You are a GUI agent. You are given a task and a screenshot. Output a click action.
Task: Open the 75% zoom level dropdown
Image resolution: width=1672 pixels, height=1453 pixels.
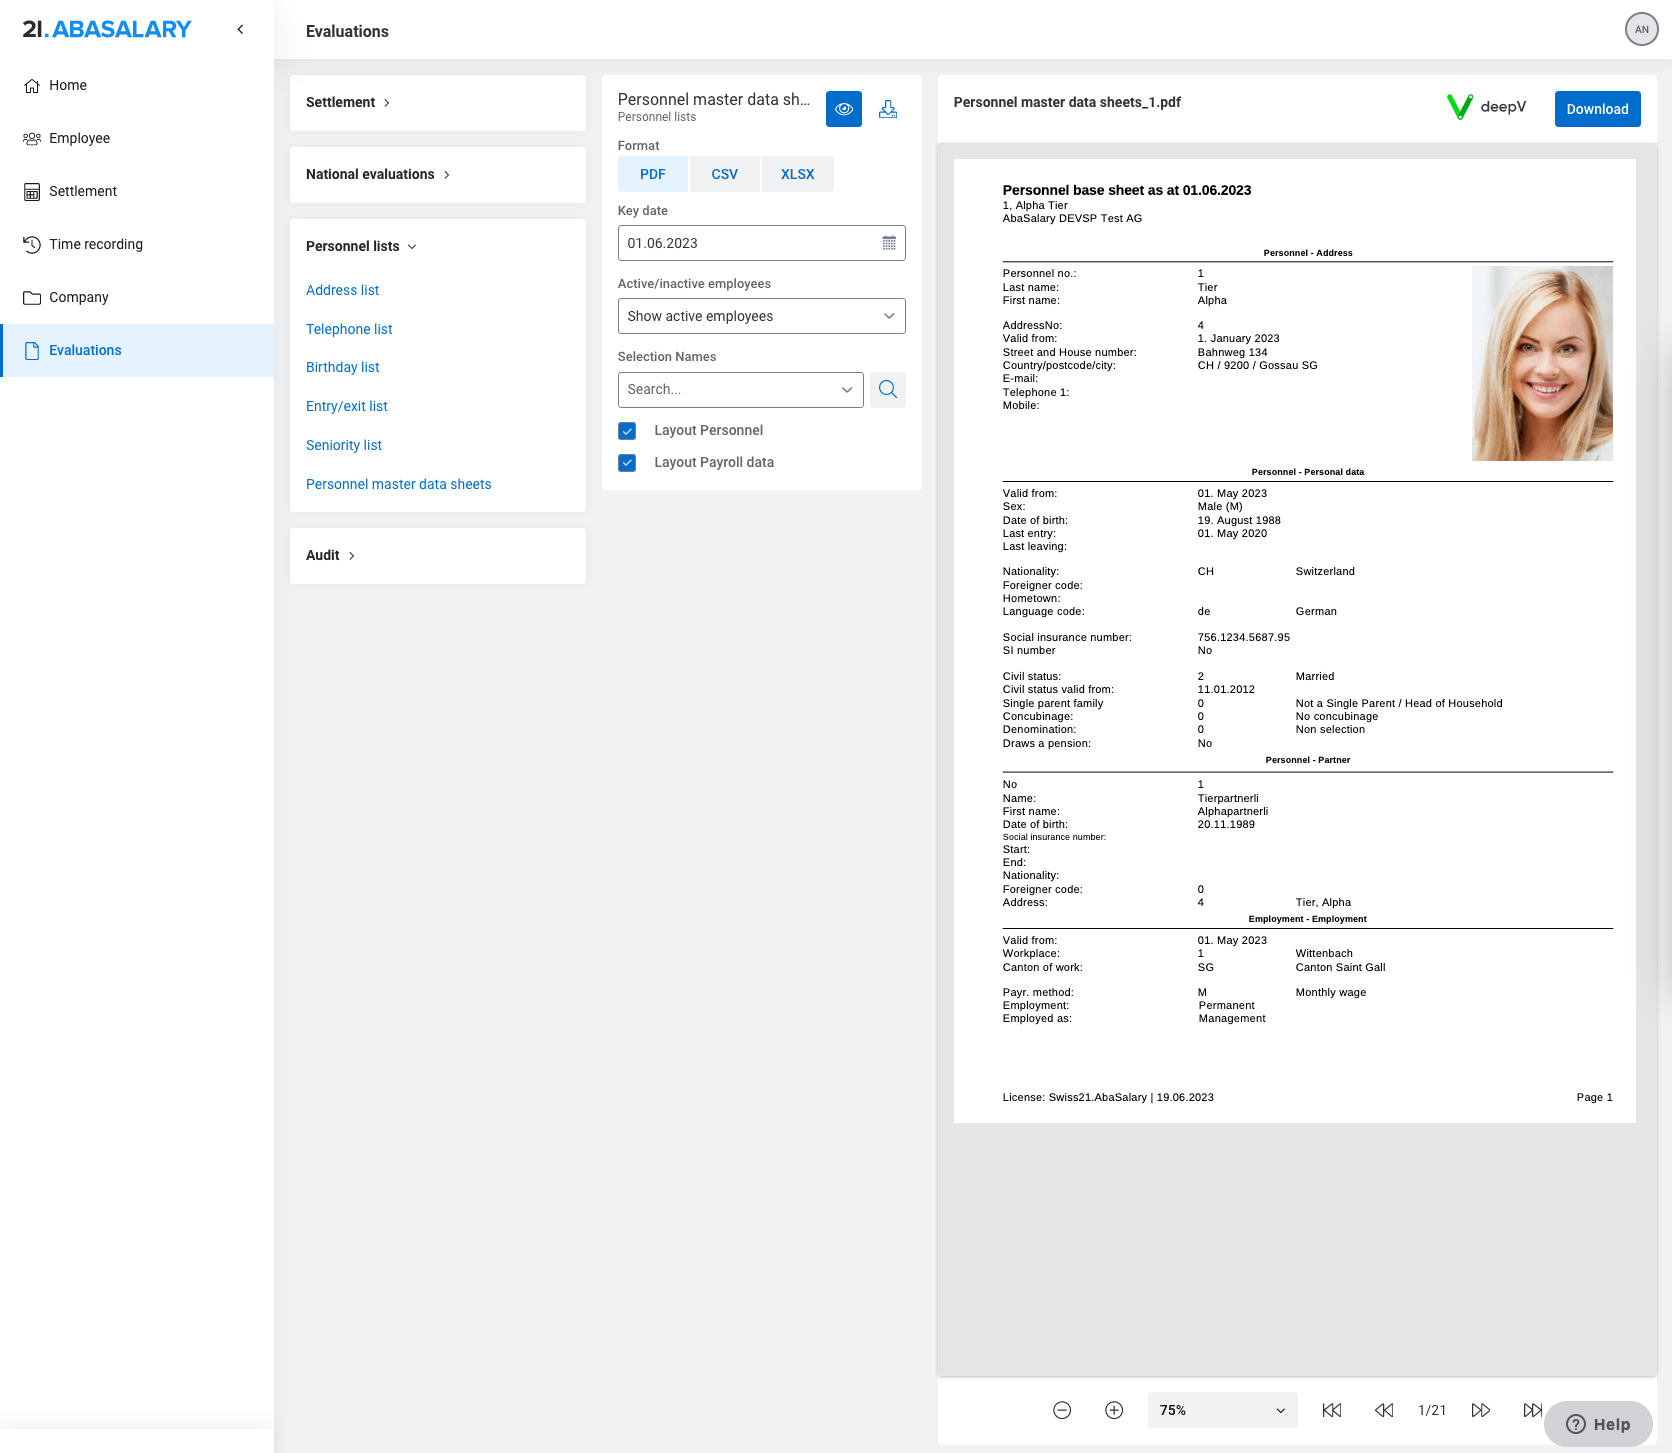click(1221, 1410)
